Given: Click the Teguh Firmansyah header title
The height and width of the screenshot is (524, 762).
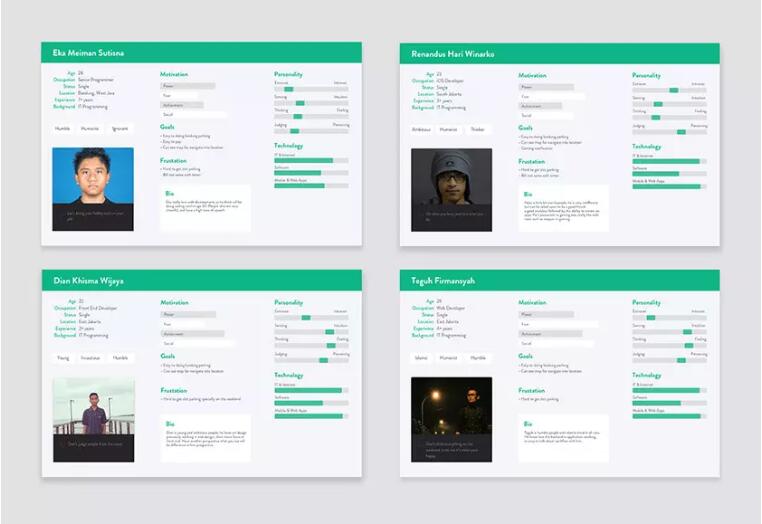Looking at the screenshot, I should tap(444, 281).
